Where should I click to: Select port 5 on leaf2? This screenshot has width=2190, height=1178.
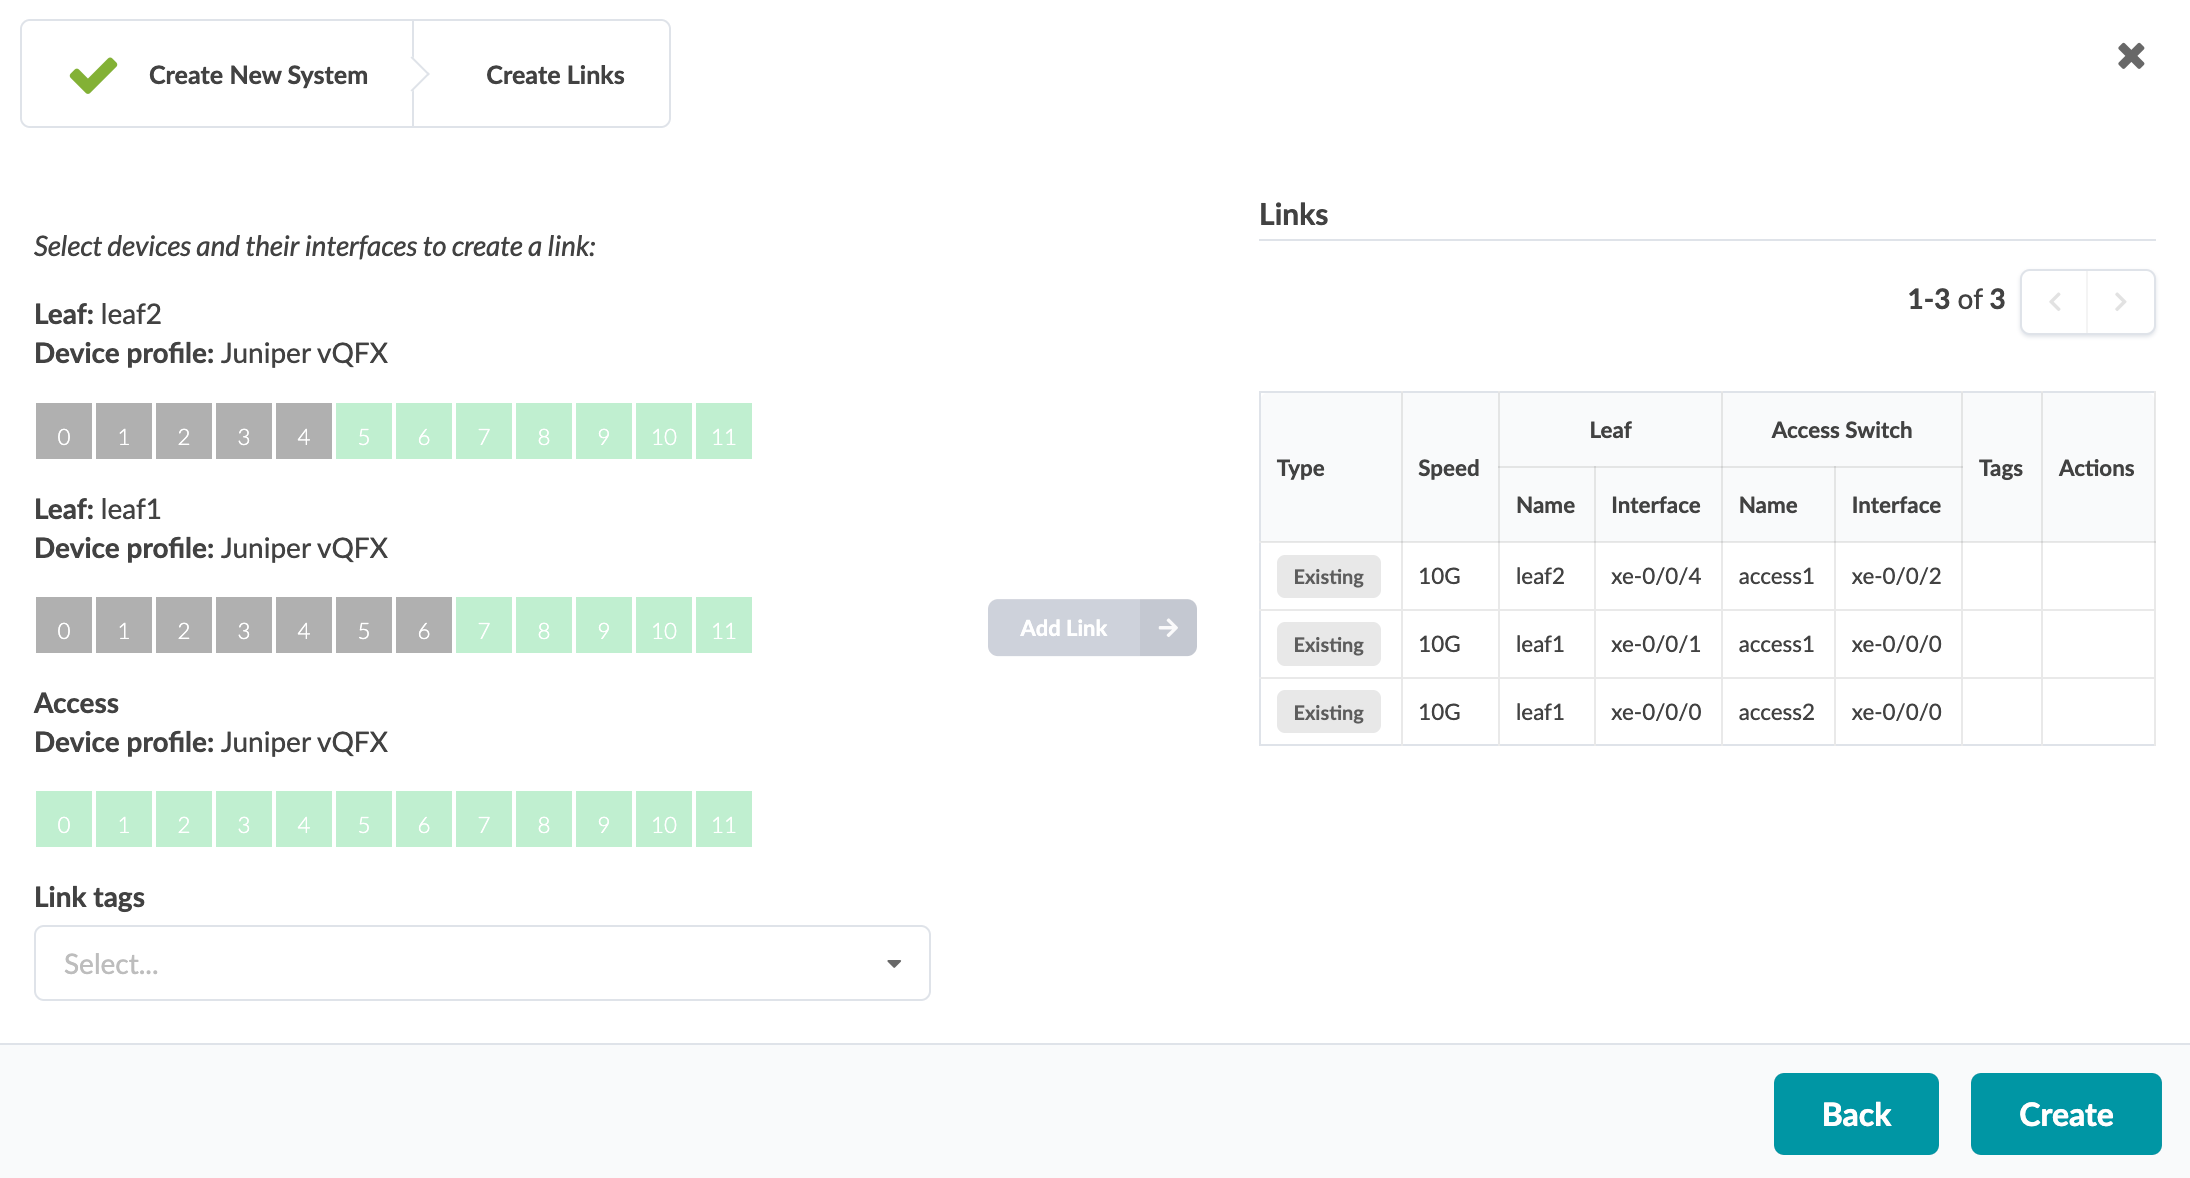364,432
